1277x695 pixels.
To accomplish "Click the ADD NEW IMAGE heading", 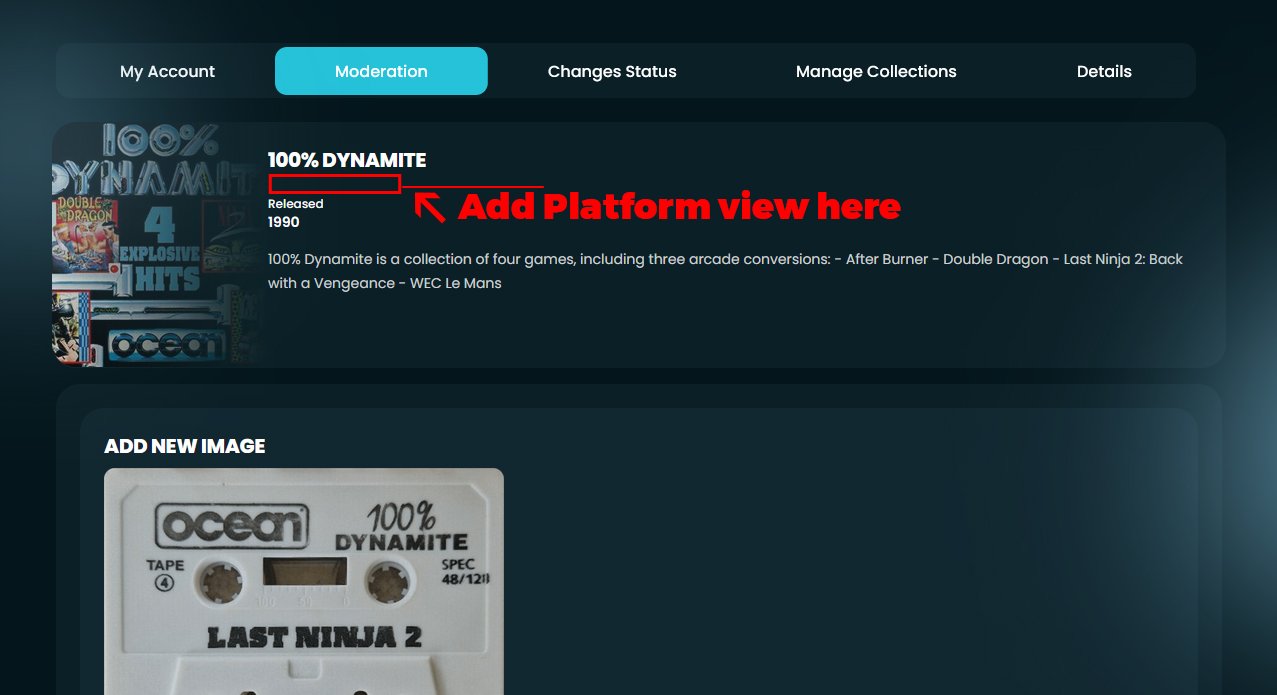I will click(185, 446).
